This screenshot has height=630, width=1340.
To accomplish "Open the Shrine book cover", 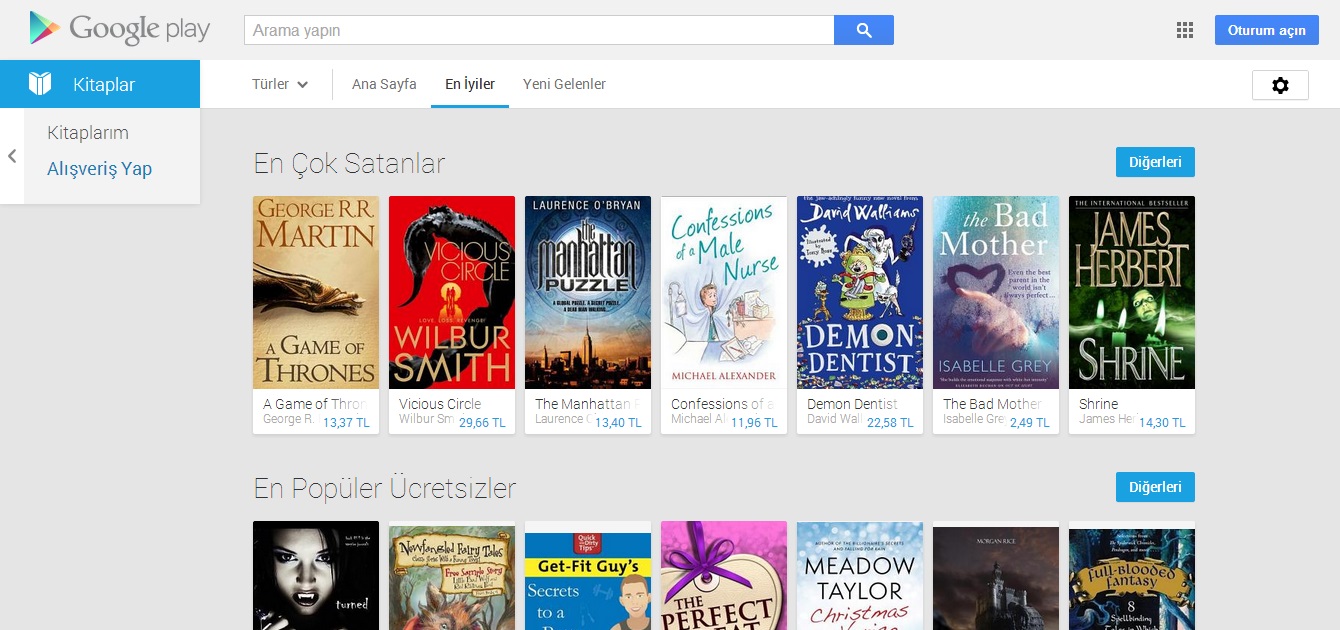I will click(x=1132, y=292).
